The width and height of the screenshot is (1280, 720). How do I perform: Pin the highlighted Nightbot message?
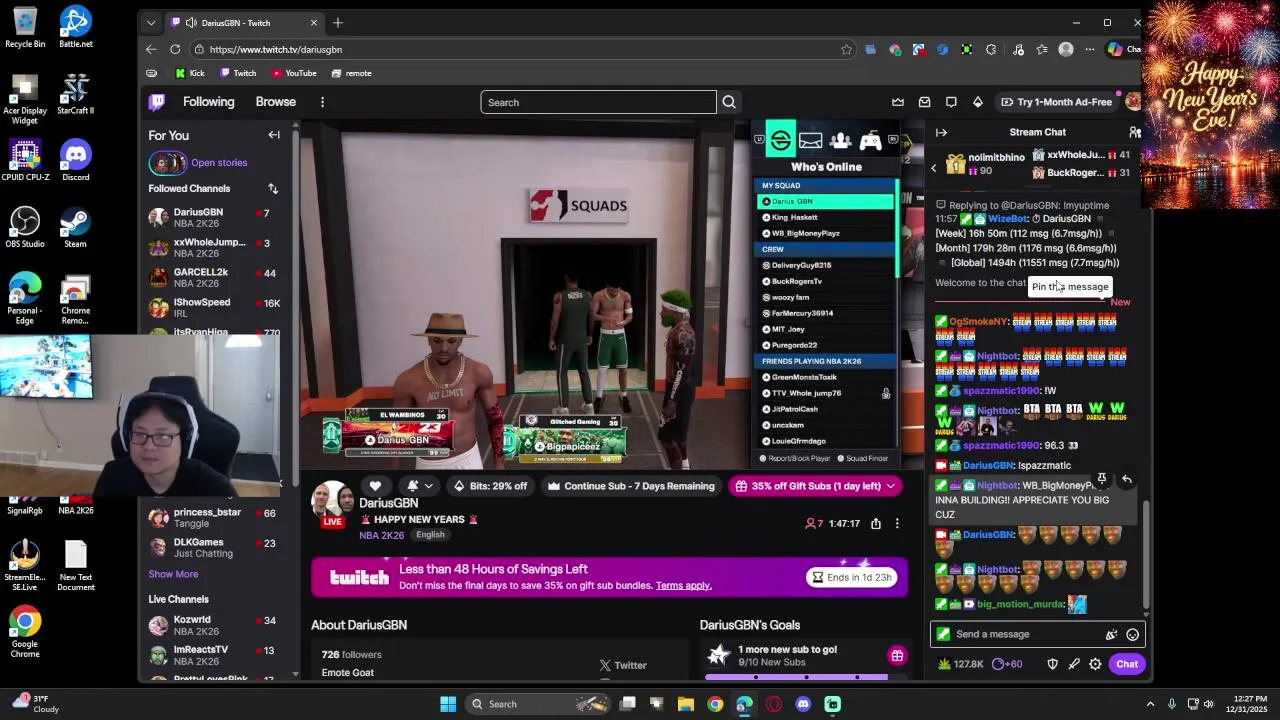pos(1101,479)
